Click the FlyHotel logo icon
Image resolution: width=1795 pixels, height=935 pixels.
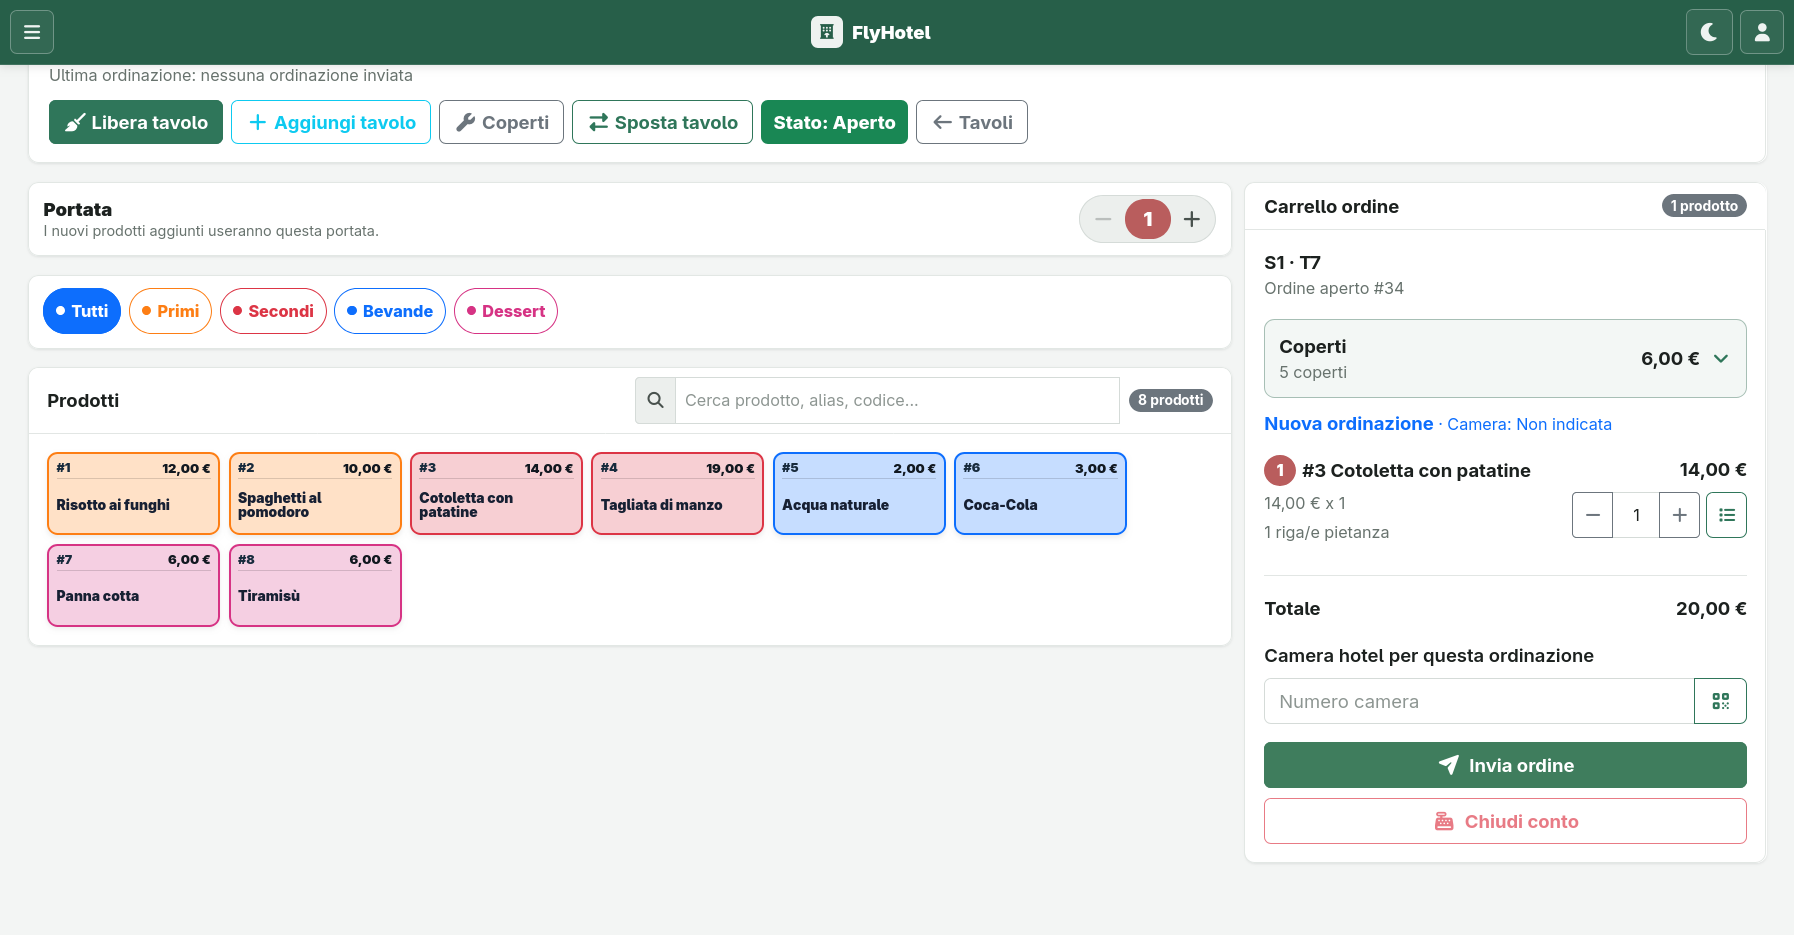click(x=826, y=32)
